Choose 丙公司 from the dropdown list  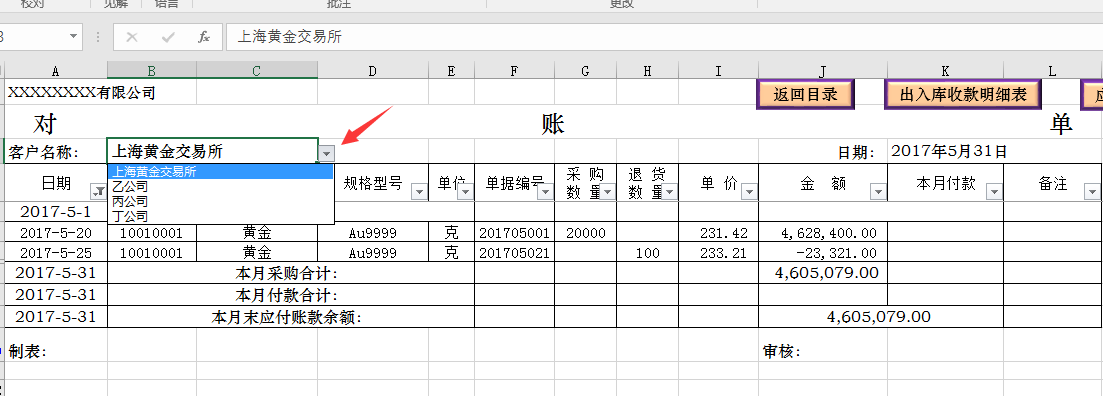pos(220,201)
